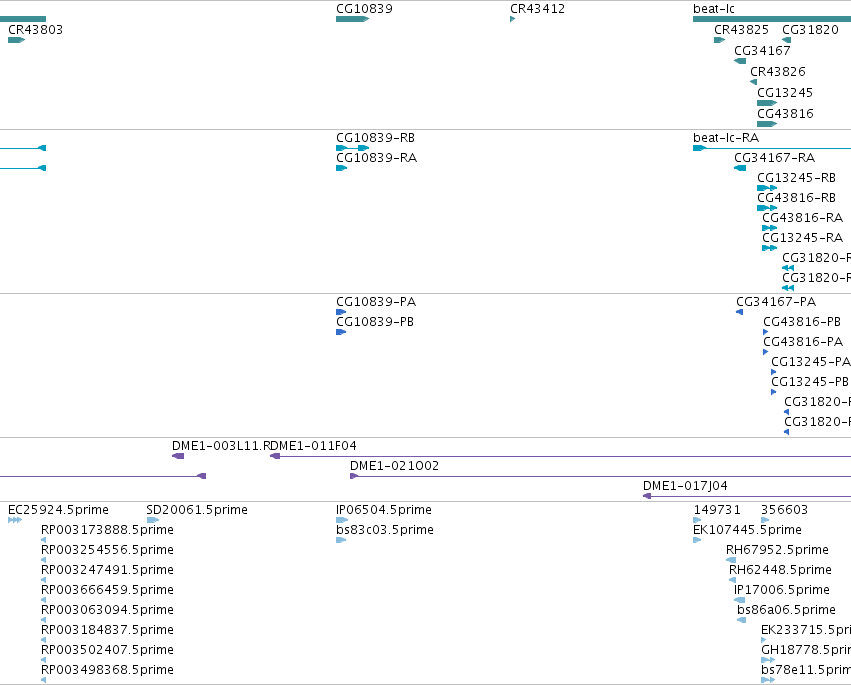851x685 pixels.
Task: Select the CG10839 gene arrow glyph
Action: (x=352, y=19)
